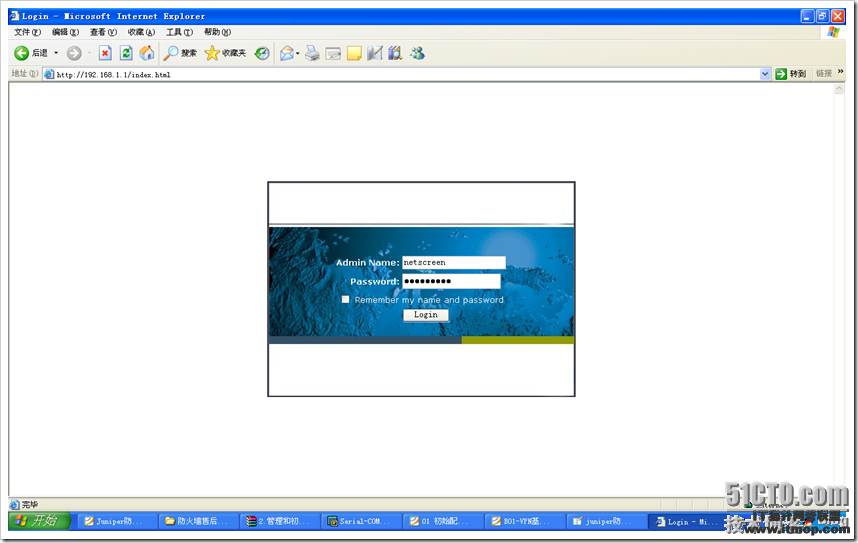Stop loading with the red X icon

[x=105, y=53]
